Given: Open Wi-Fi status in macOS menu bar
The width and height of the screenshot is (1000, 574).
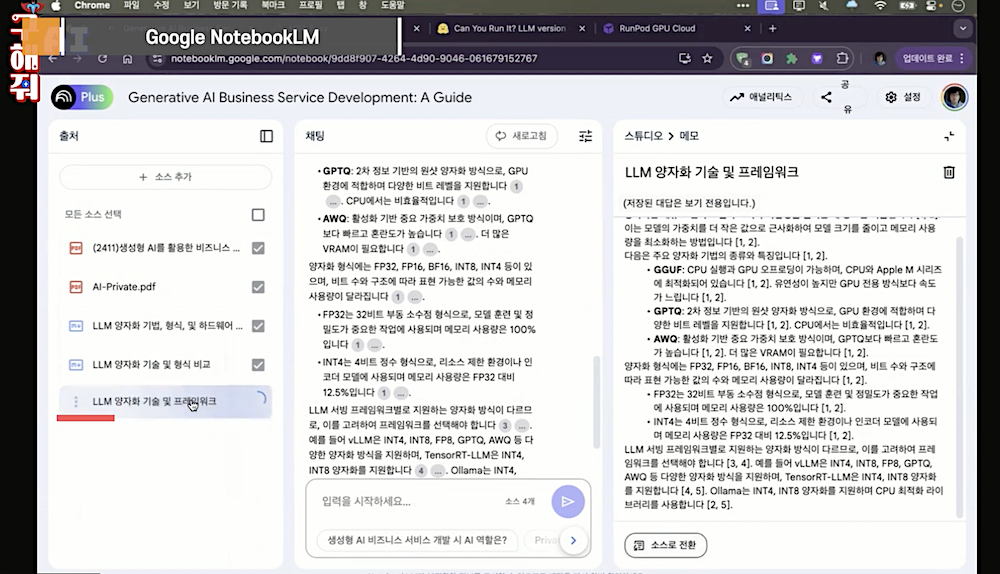Looking at the screenshot, I should [880, 6].
